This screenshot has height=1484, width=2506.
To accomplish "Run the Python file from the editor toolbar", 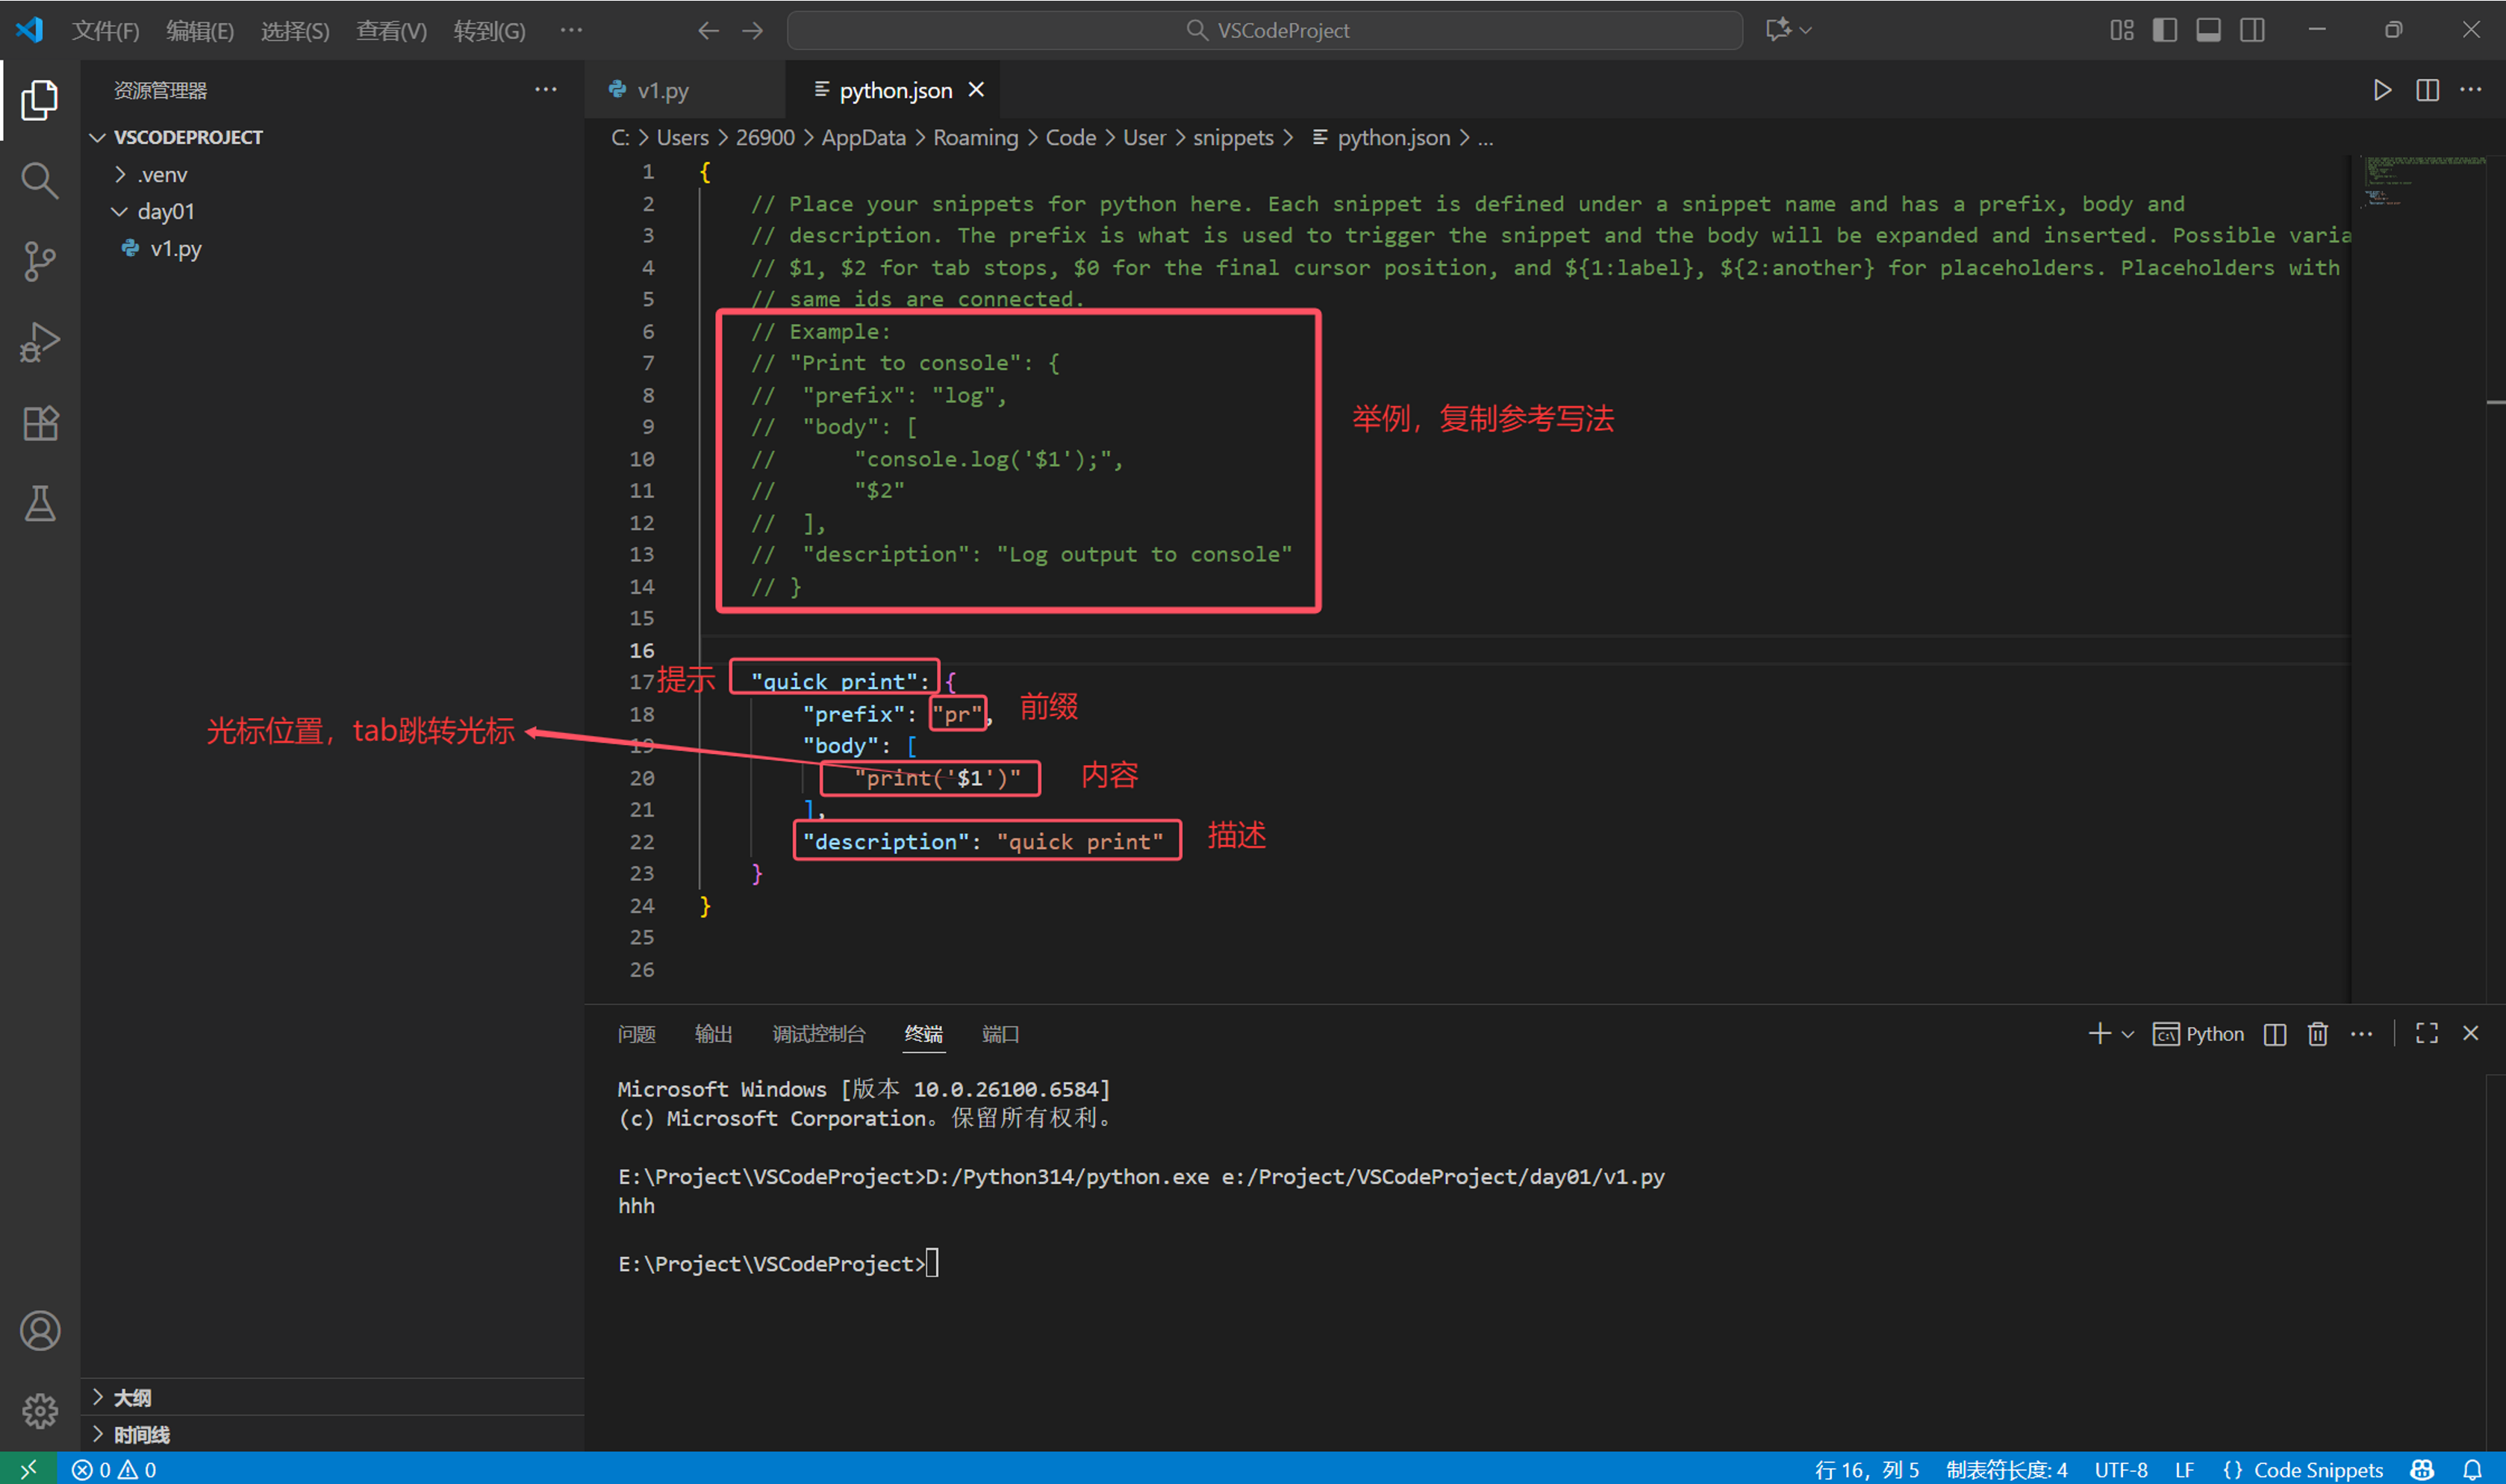I will tap(2382, 89).
